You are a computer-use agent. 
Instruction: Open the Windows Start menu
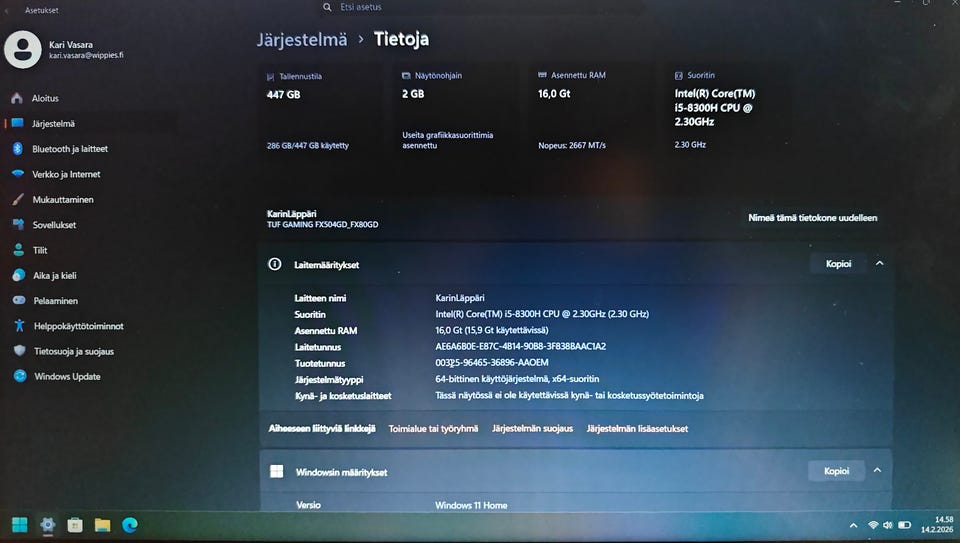click(20, 525)
